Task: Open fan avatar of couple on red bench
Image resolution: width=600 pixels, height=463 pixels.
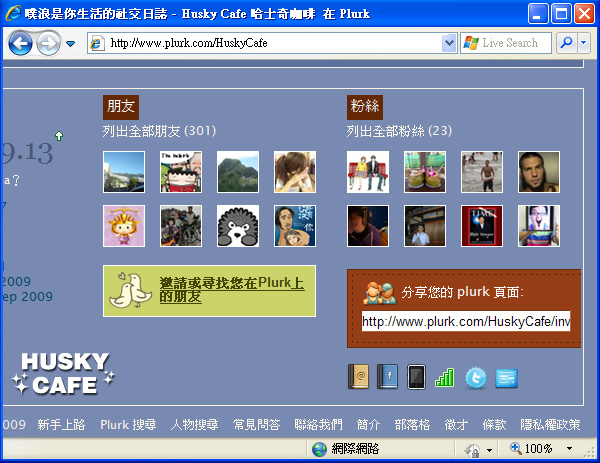Action: click(x=368, y=172)
